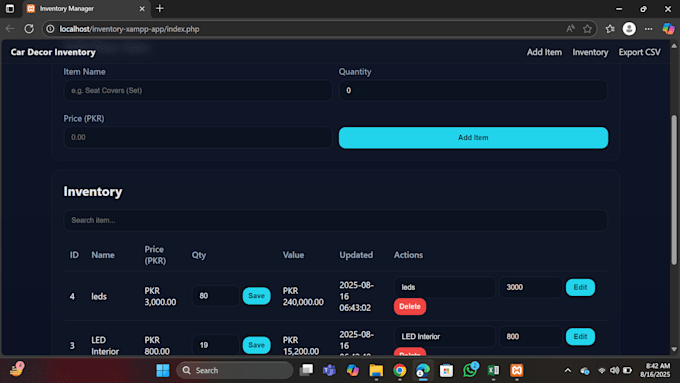This screenshot has height=383, width=680.
Task: Reload the inventory page
Action: [29, 29]
